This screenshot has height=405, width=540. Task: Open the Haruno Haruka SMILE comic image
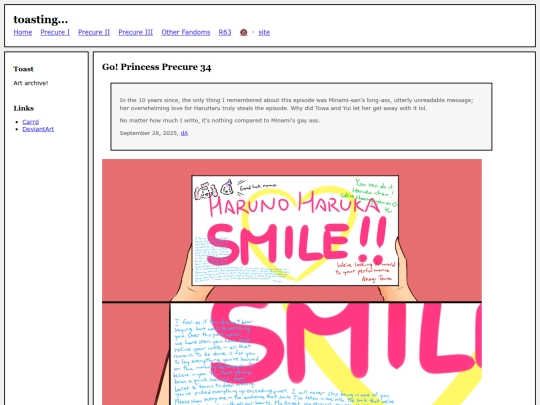[x=292, y=282]
